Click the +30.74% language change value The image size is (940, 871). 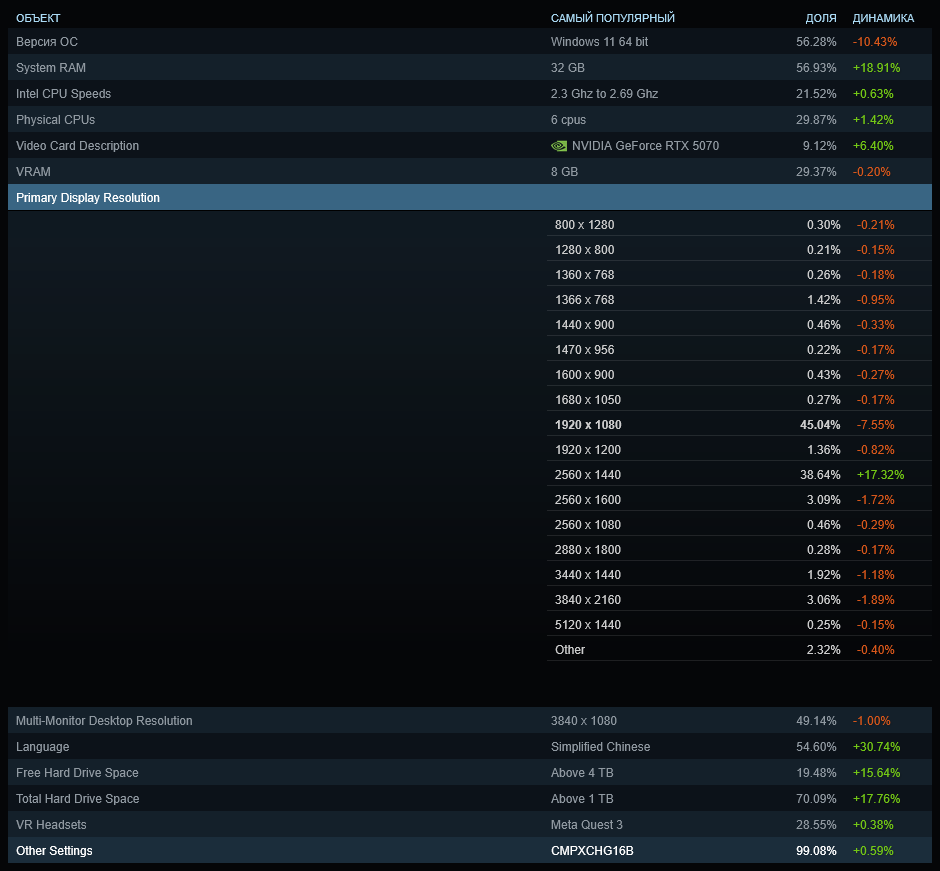pyautogui.click(x=876, y=746)
